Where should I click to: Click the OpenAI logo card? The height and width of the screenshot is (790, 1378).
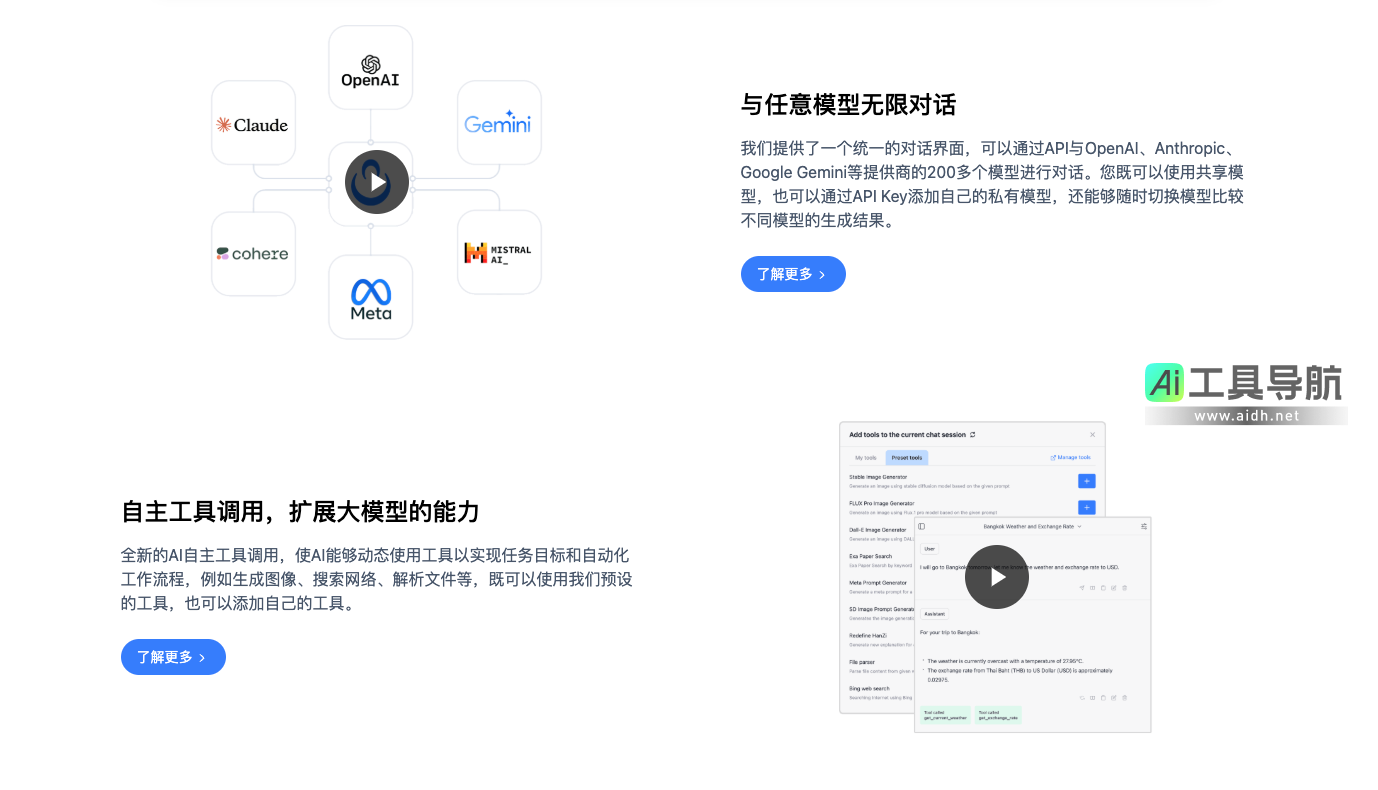370,68
